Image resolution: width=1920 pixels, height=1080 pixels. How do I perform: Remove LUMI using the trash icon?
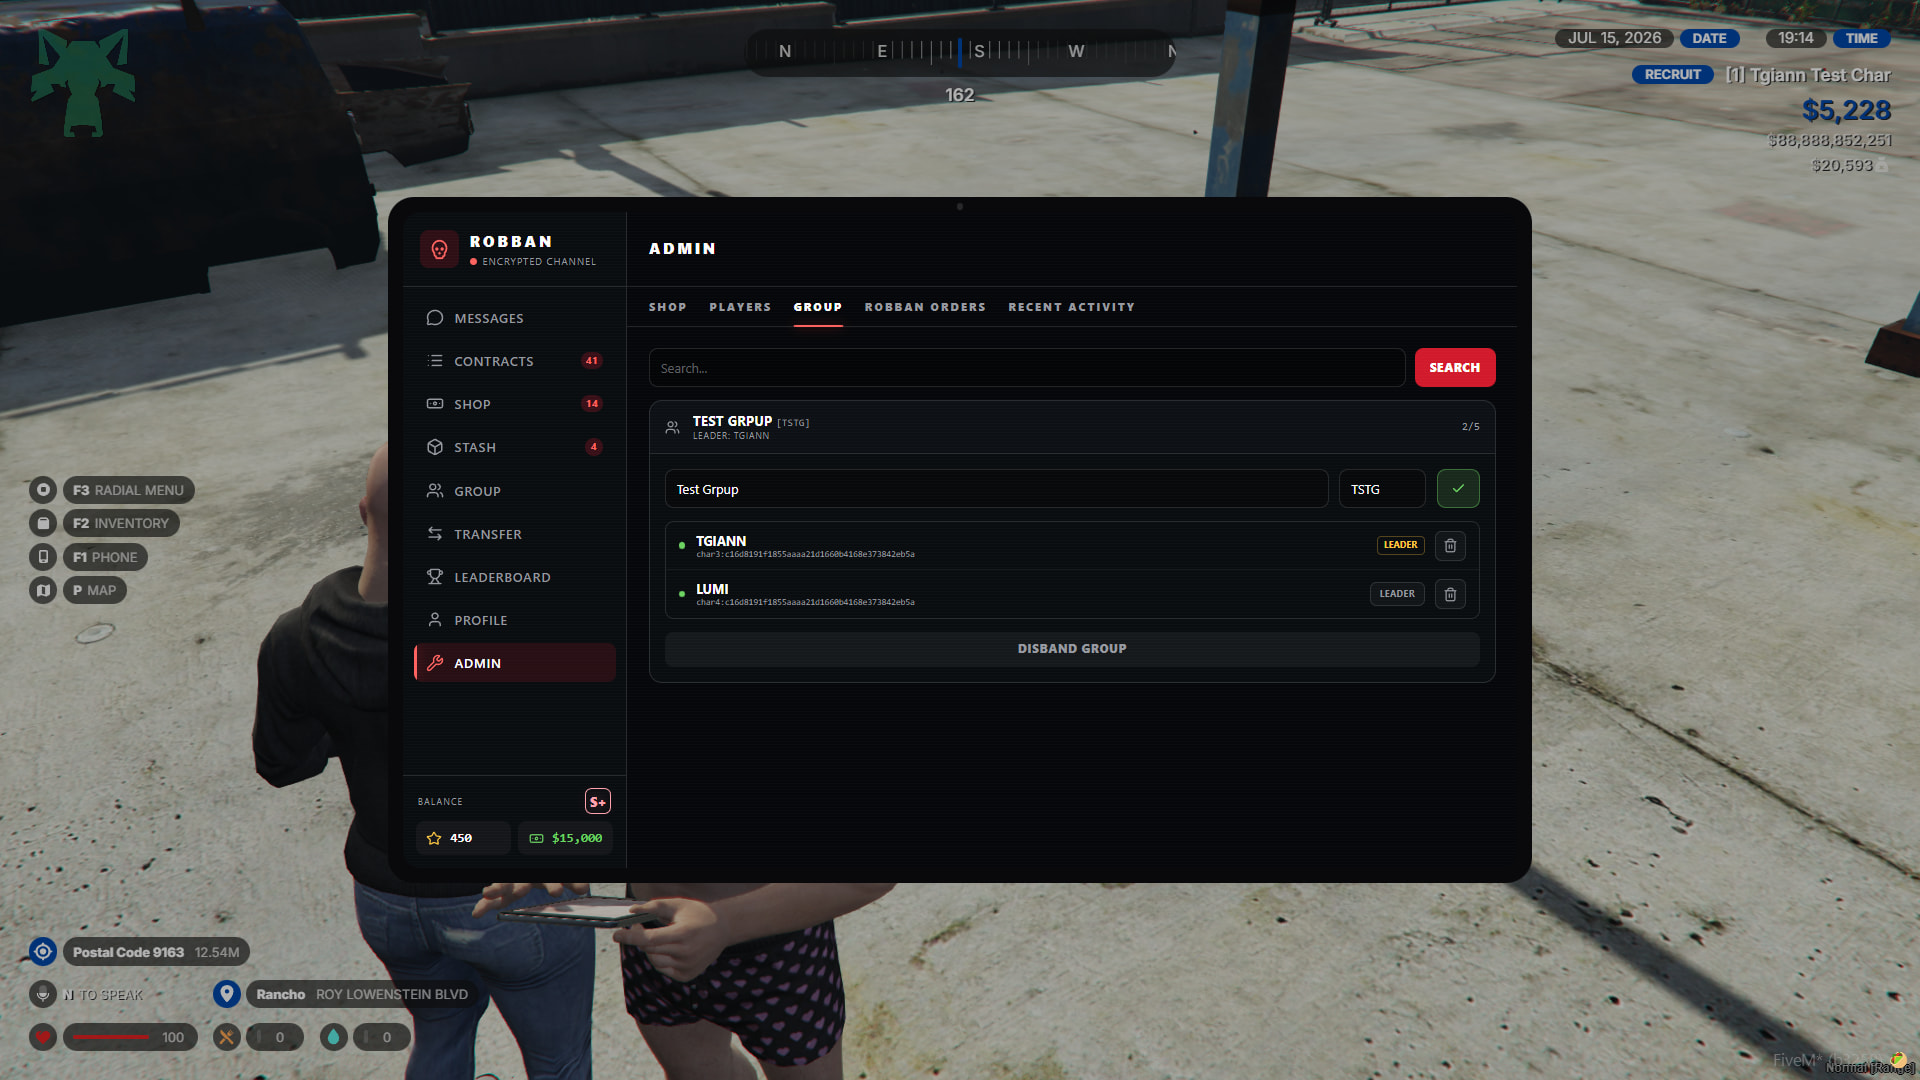[1450, 594]
